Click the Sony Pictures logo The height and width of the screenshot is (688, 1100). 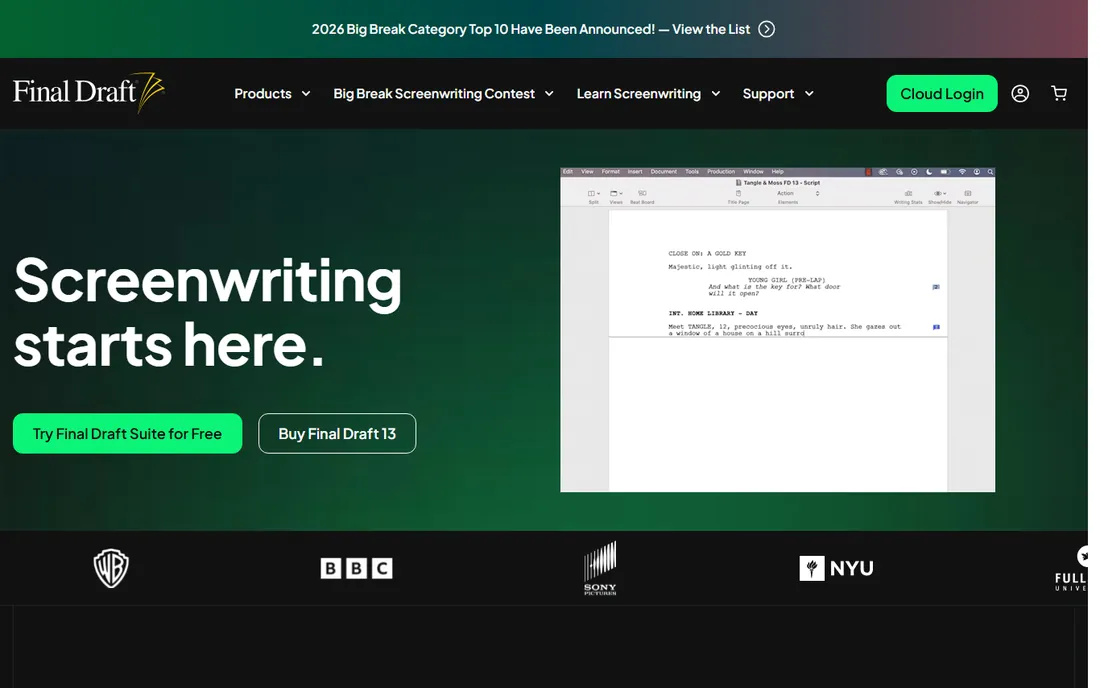600,568
